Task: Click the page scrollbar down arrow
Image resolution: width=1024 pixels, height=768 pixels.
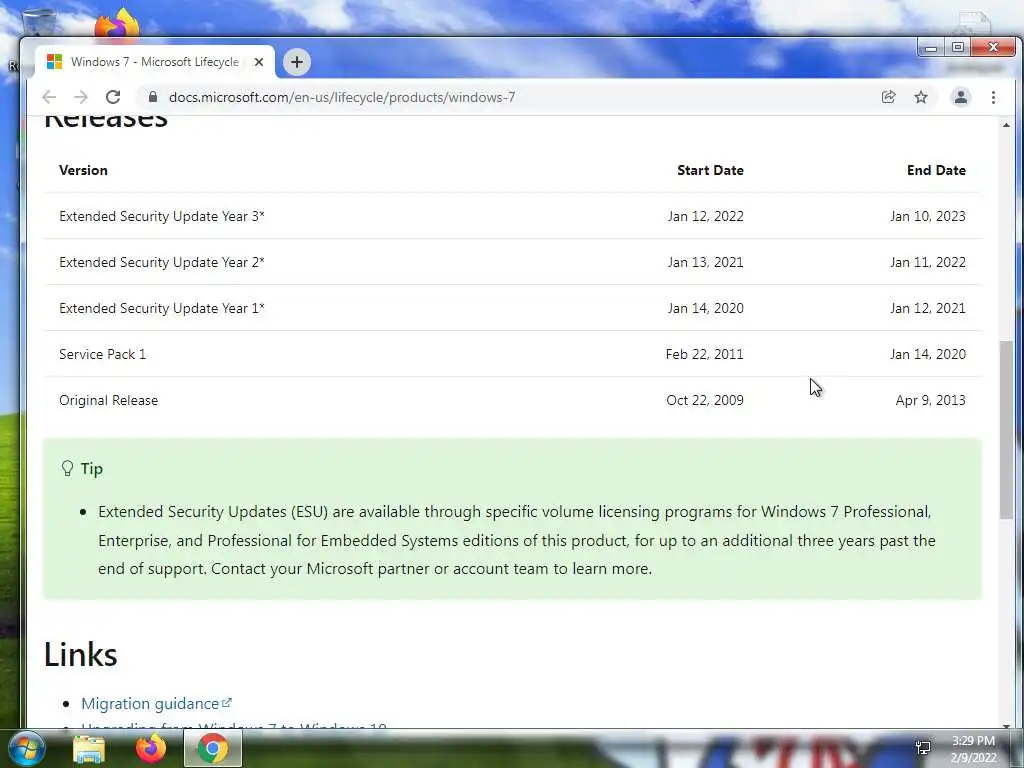Action: [x=1006, y=724]
